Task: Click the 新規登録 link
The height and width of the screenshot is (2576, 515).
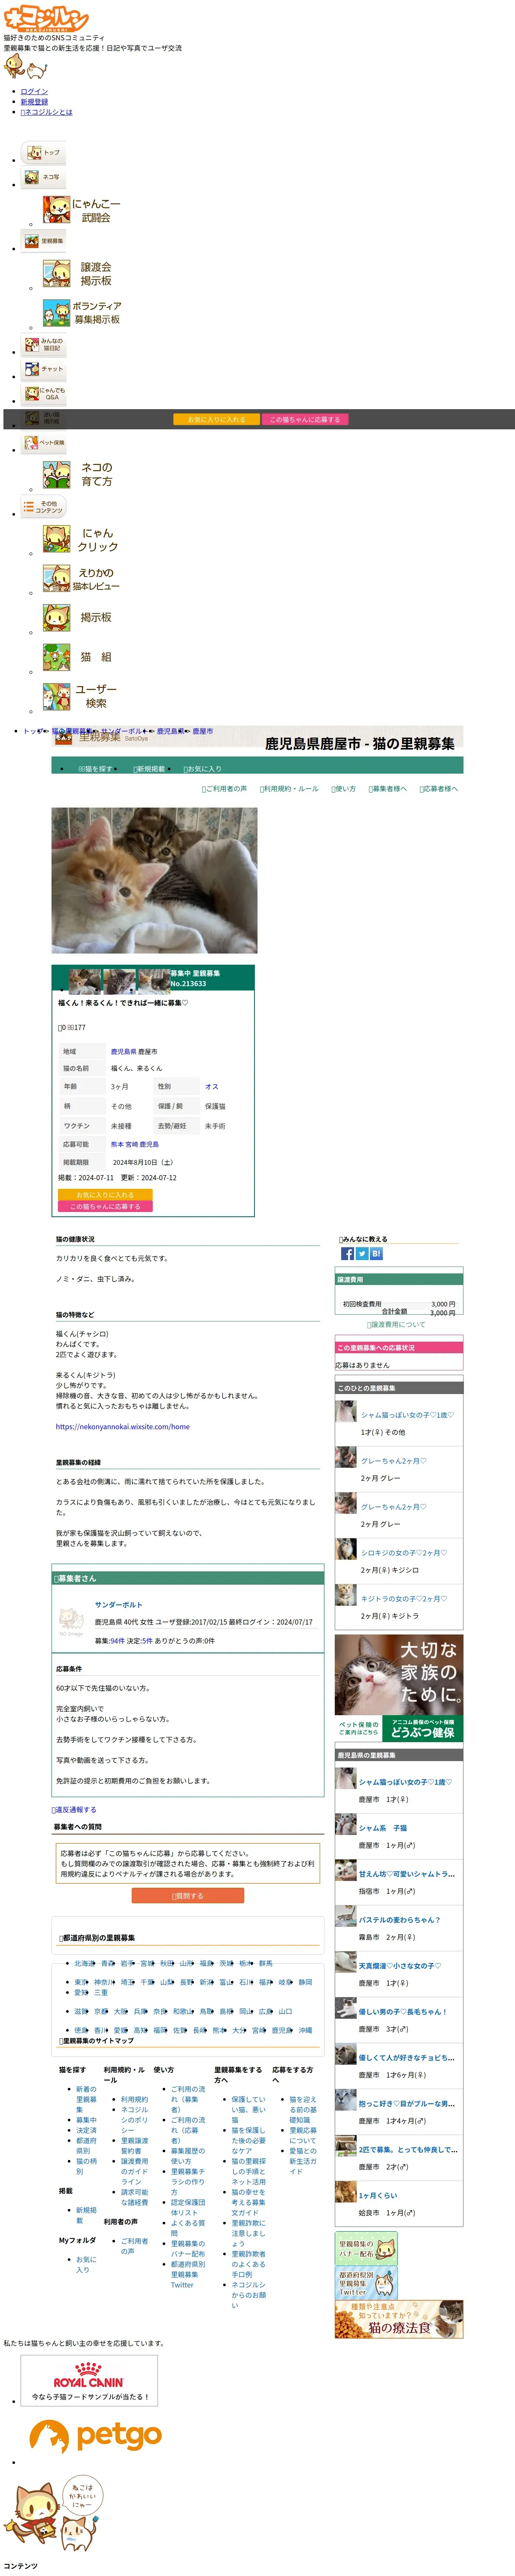Action: [34, 102]
